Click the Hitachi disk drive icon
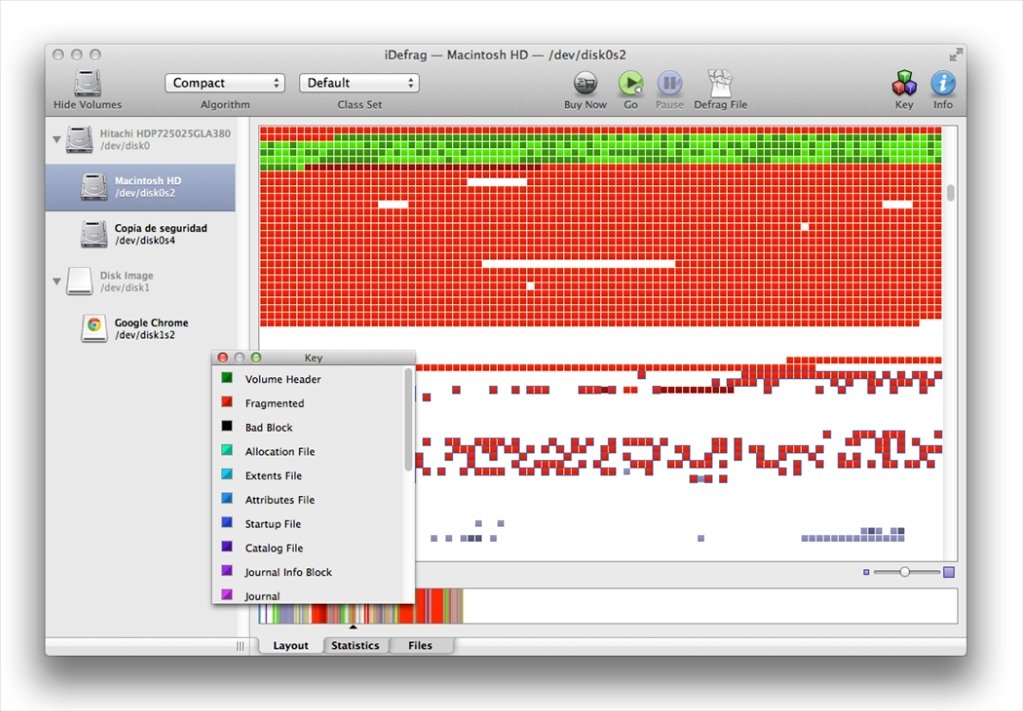Image resolution: width=1023 pixels, height=711 pixels. tap(80, 140)
